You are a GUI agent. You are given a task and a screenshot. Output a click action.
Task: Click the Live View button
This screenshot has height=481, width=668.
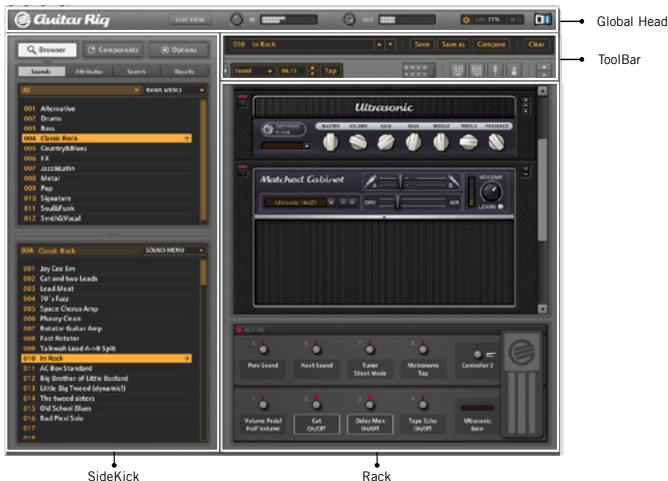point(190,20)
